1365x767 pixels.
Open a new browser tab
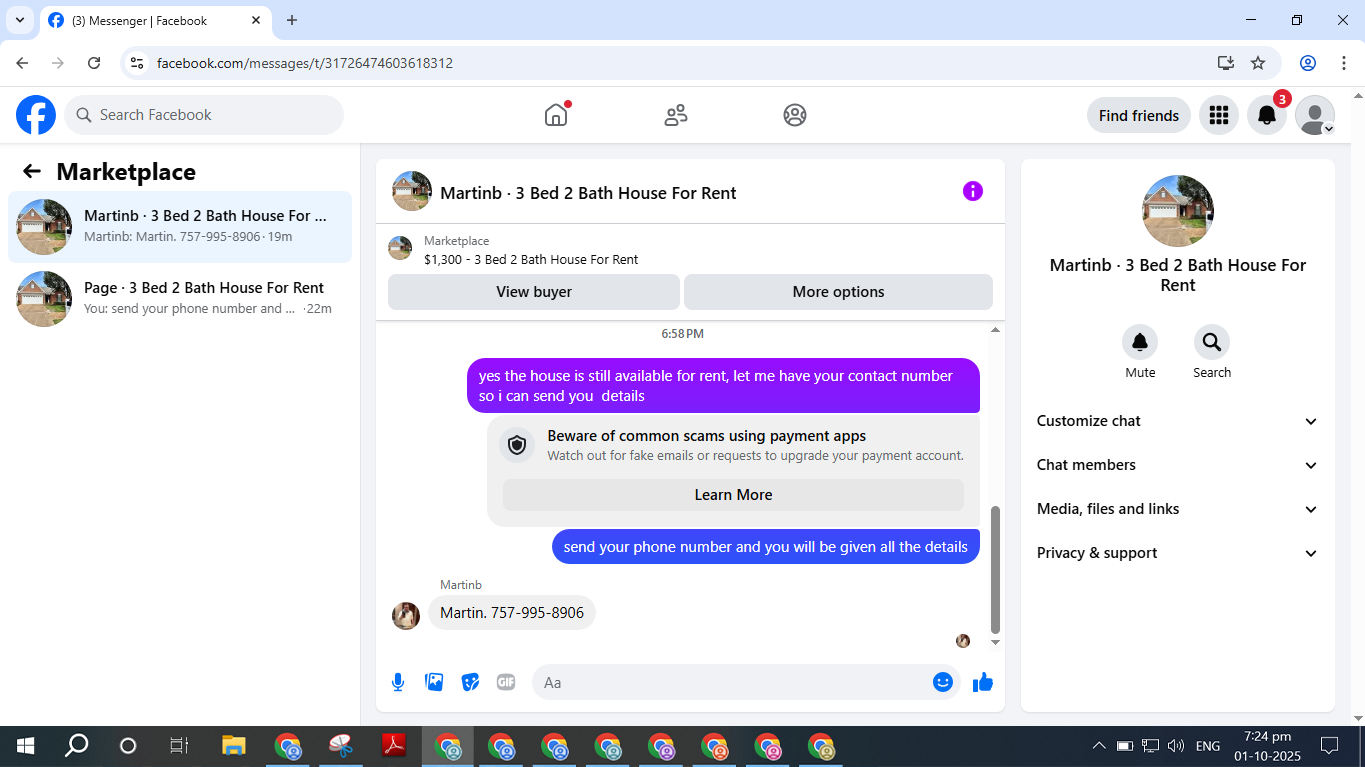click(x=292, y=20)
